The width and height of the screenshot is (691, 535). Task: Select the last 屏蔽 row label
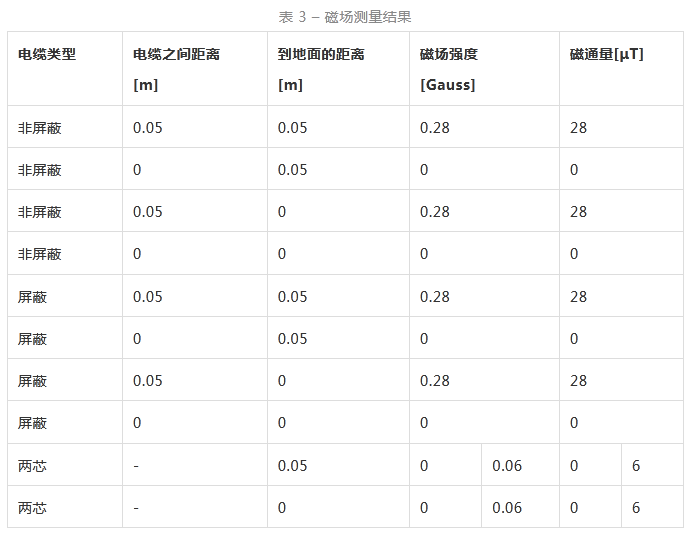[x=33, y=423]
